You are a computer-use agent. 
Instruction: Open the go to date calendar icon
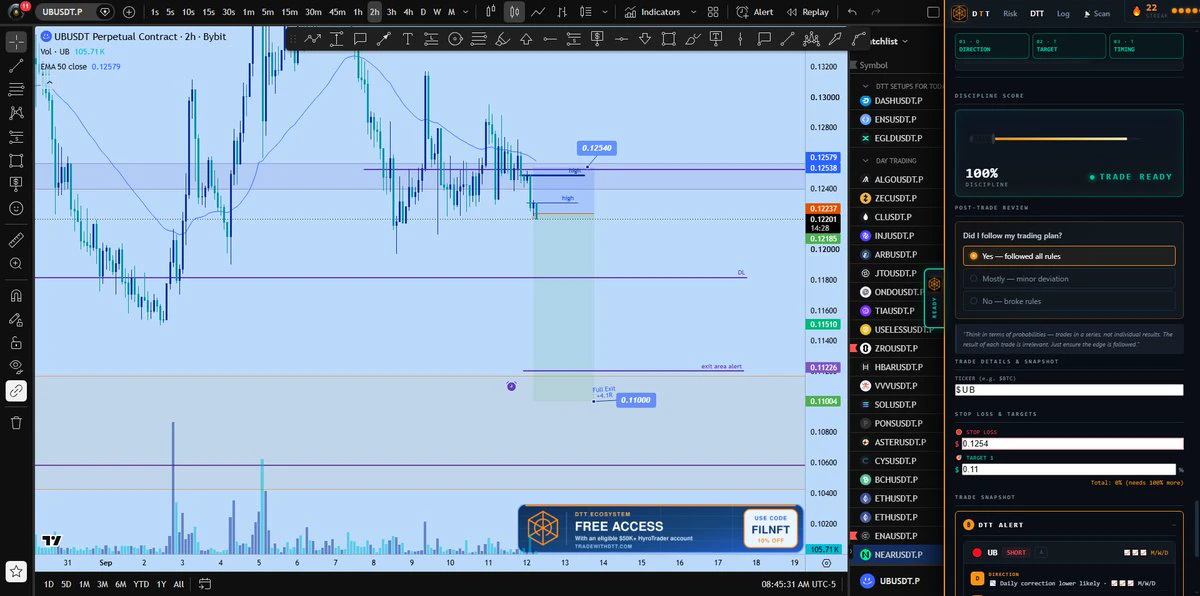pos(204,583)
